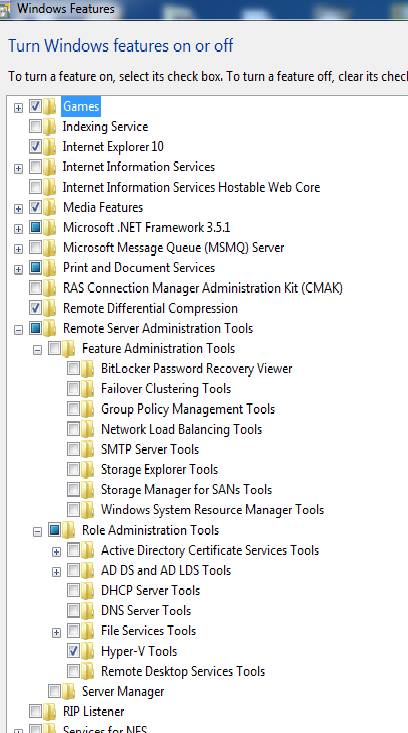The width and height of the screenshot is (408, 733).
Task: Click the Server Manager folder icon
Action: click(x=69, y=691)
